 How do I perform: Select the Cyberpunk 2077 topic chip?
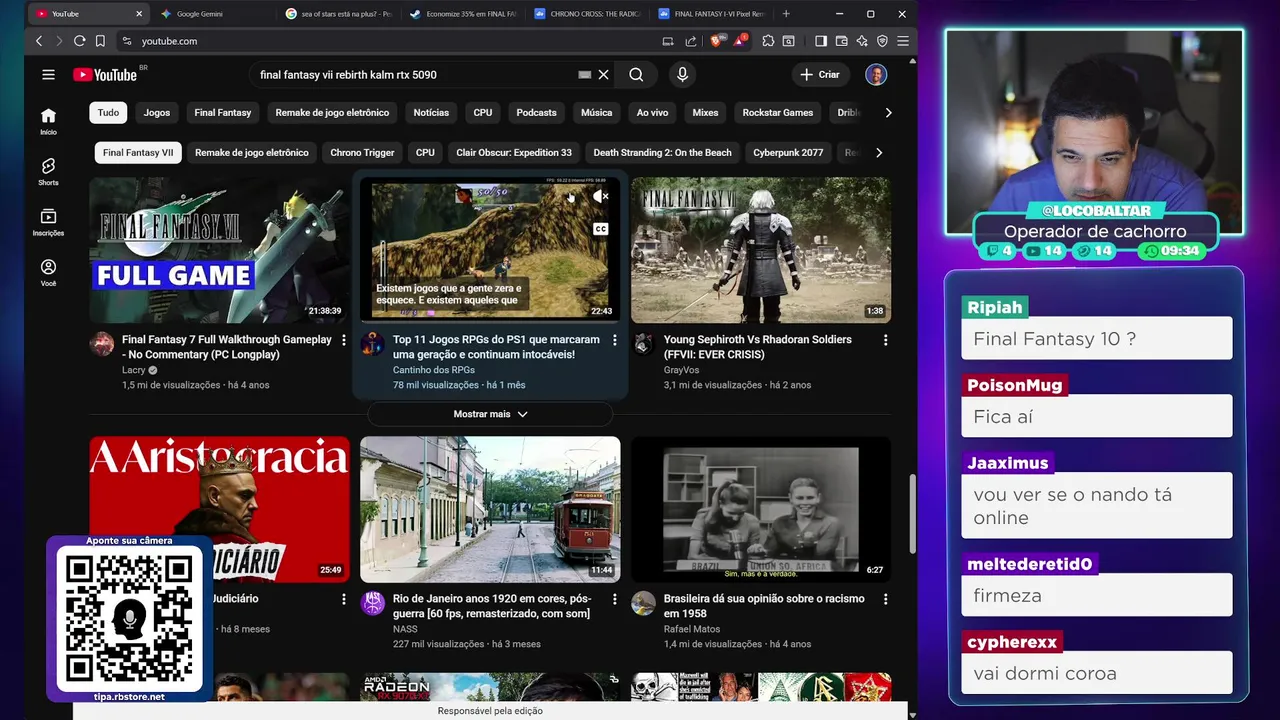pyautogui.click(x=788, y=153)
